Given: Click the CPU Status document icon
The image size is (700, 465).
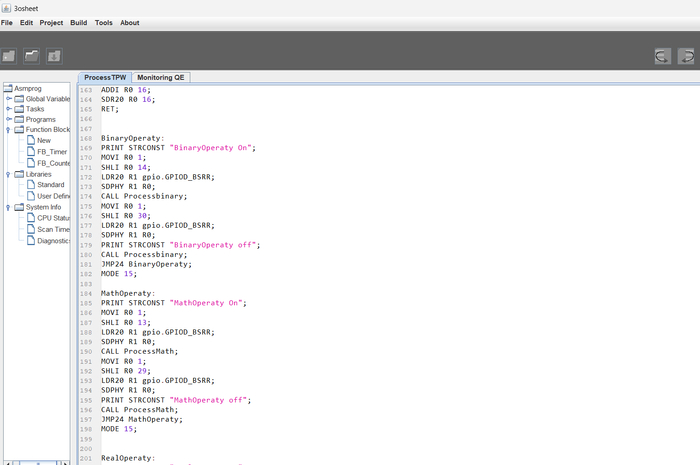Looking at the screenshot, I should [x=30, y=218].
